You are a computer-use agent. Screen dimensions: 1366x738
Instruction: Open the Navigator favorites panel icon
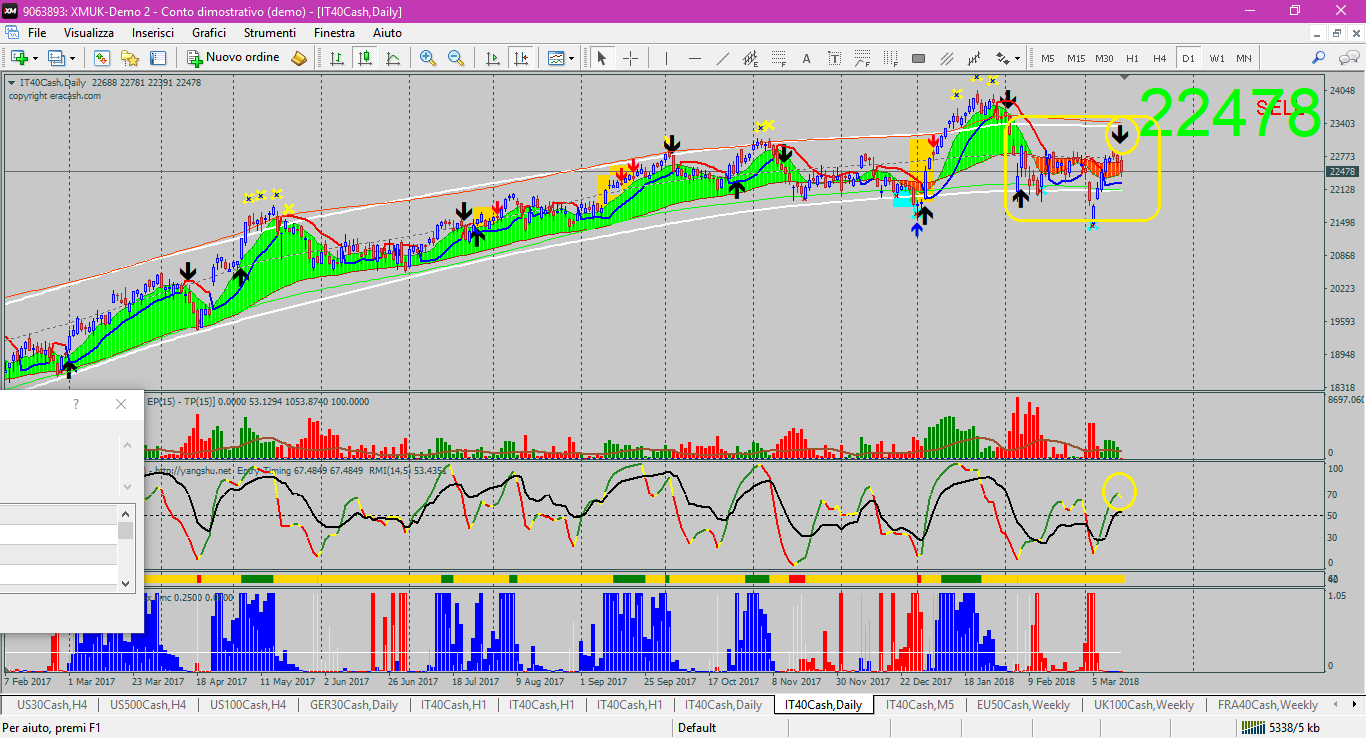(x=129, y=58)
